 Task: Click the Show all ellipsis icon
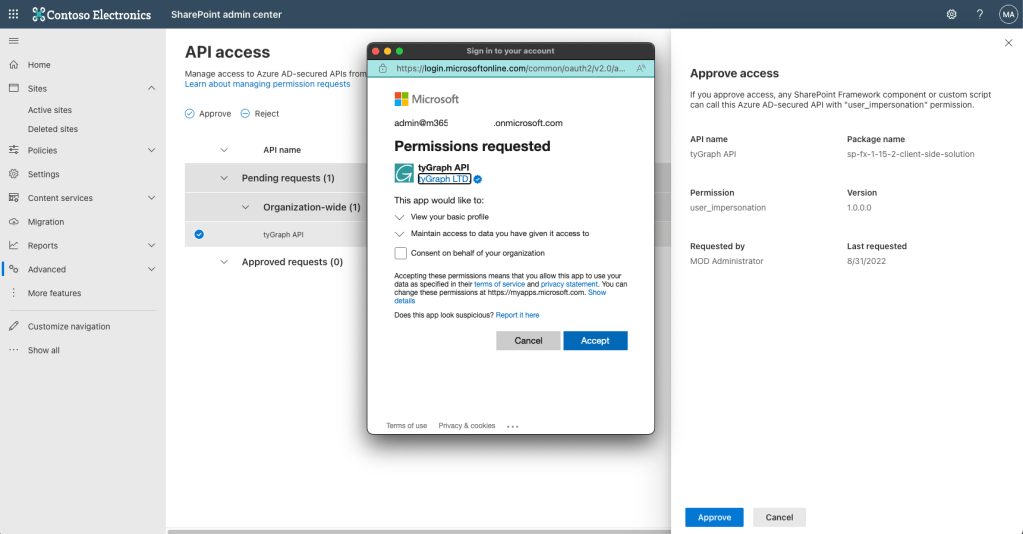click(14, 350)
